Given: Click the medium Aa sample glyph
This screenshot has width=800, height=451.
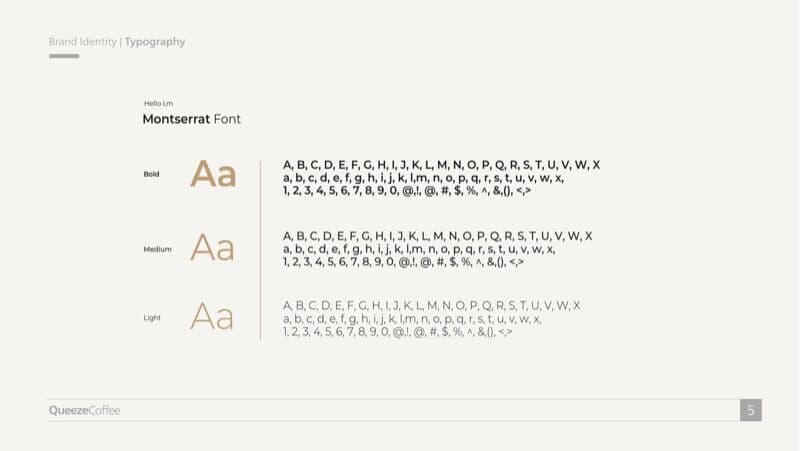Looking at the screenshot, I should tap(212, 247).
